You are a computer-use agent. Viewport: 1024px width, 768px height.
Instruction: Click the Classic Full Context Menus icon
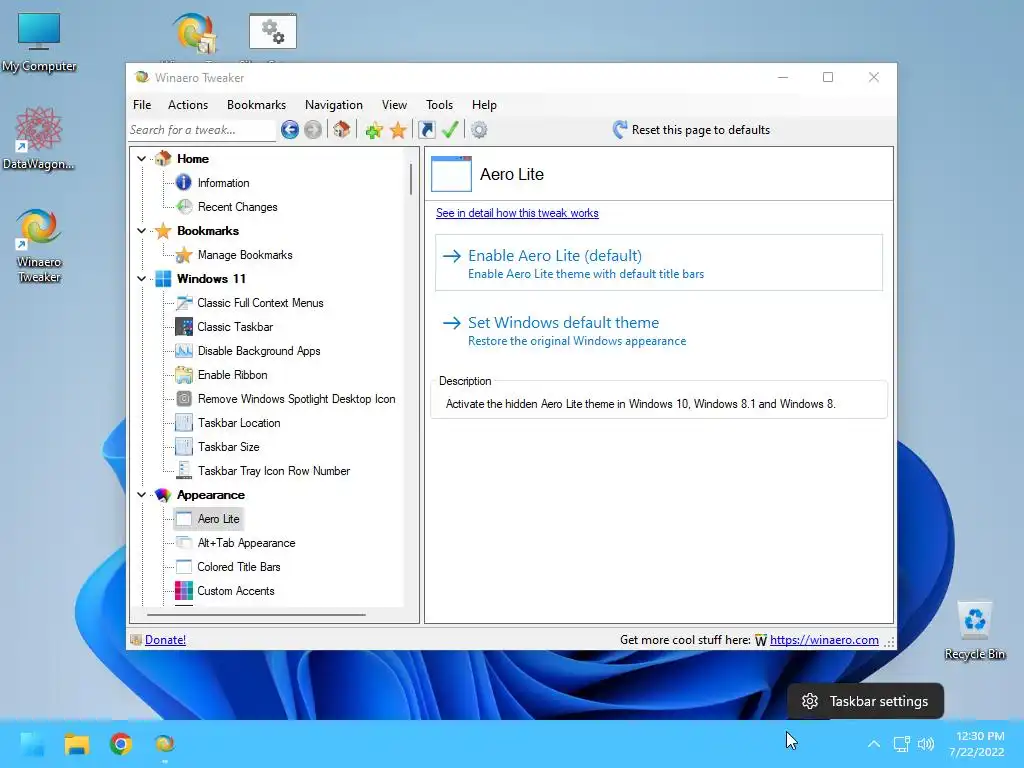(184, 303)
